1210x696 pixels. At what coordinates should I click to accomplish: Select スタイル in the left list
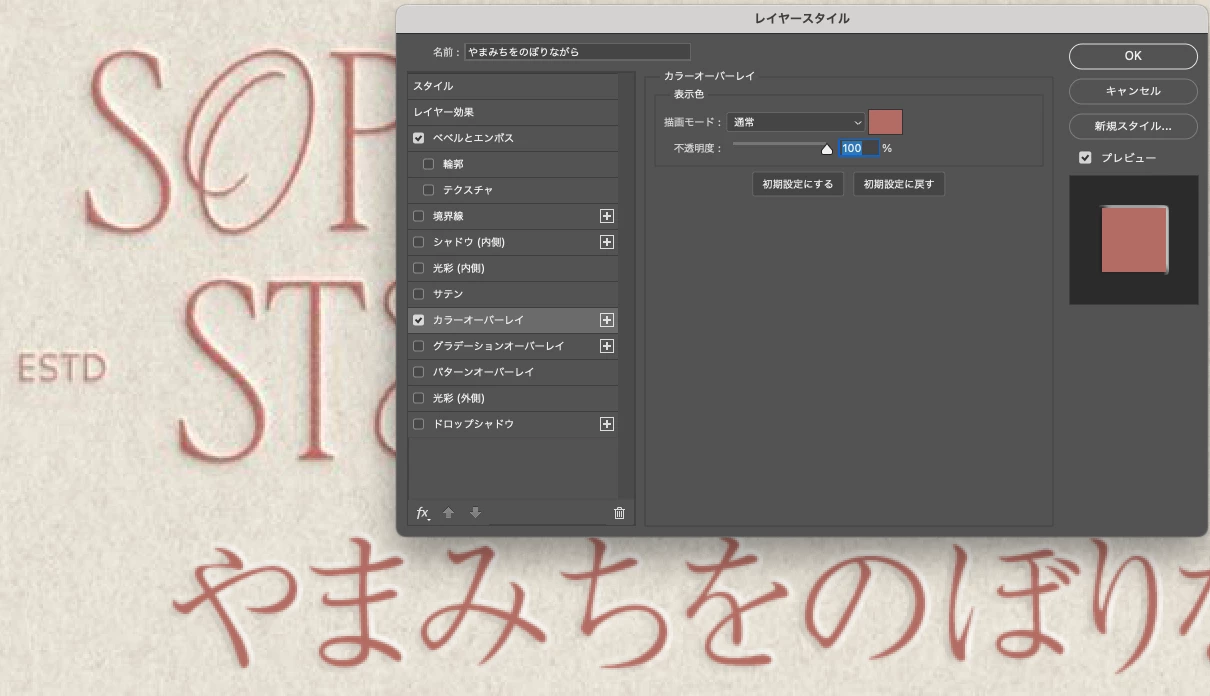(513, 86)
